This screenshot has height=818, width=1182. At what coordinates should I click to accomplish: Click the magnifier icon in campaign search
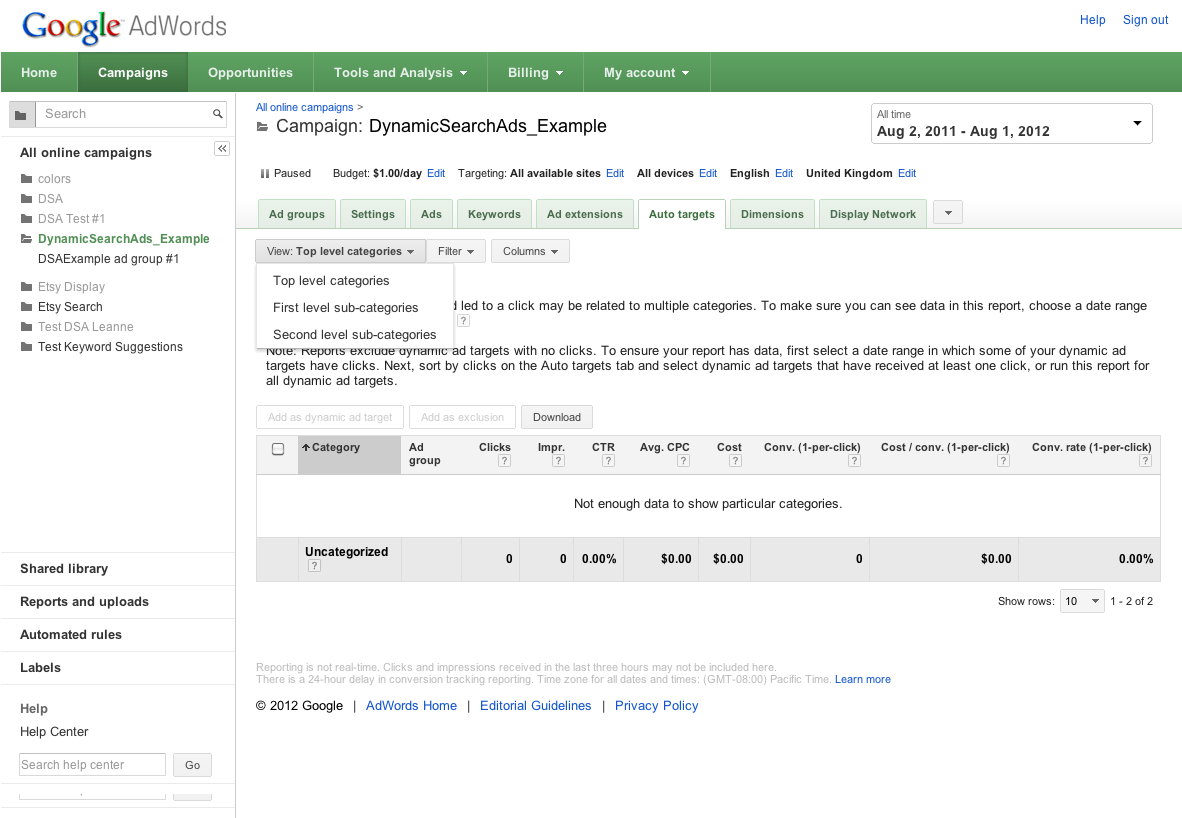pos(217,114)
